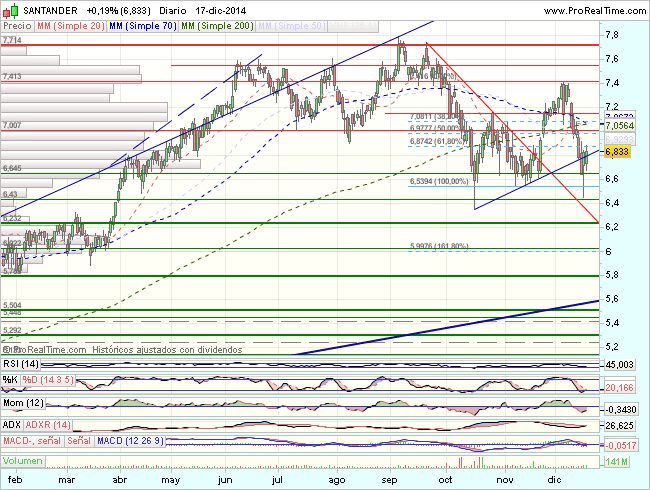This screenshot has width=650, height=490.
Task: Click the MACD value -0,0517
Action: click(x=621, y=446)
